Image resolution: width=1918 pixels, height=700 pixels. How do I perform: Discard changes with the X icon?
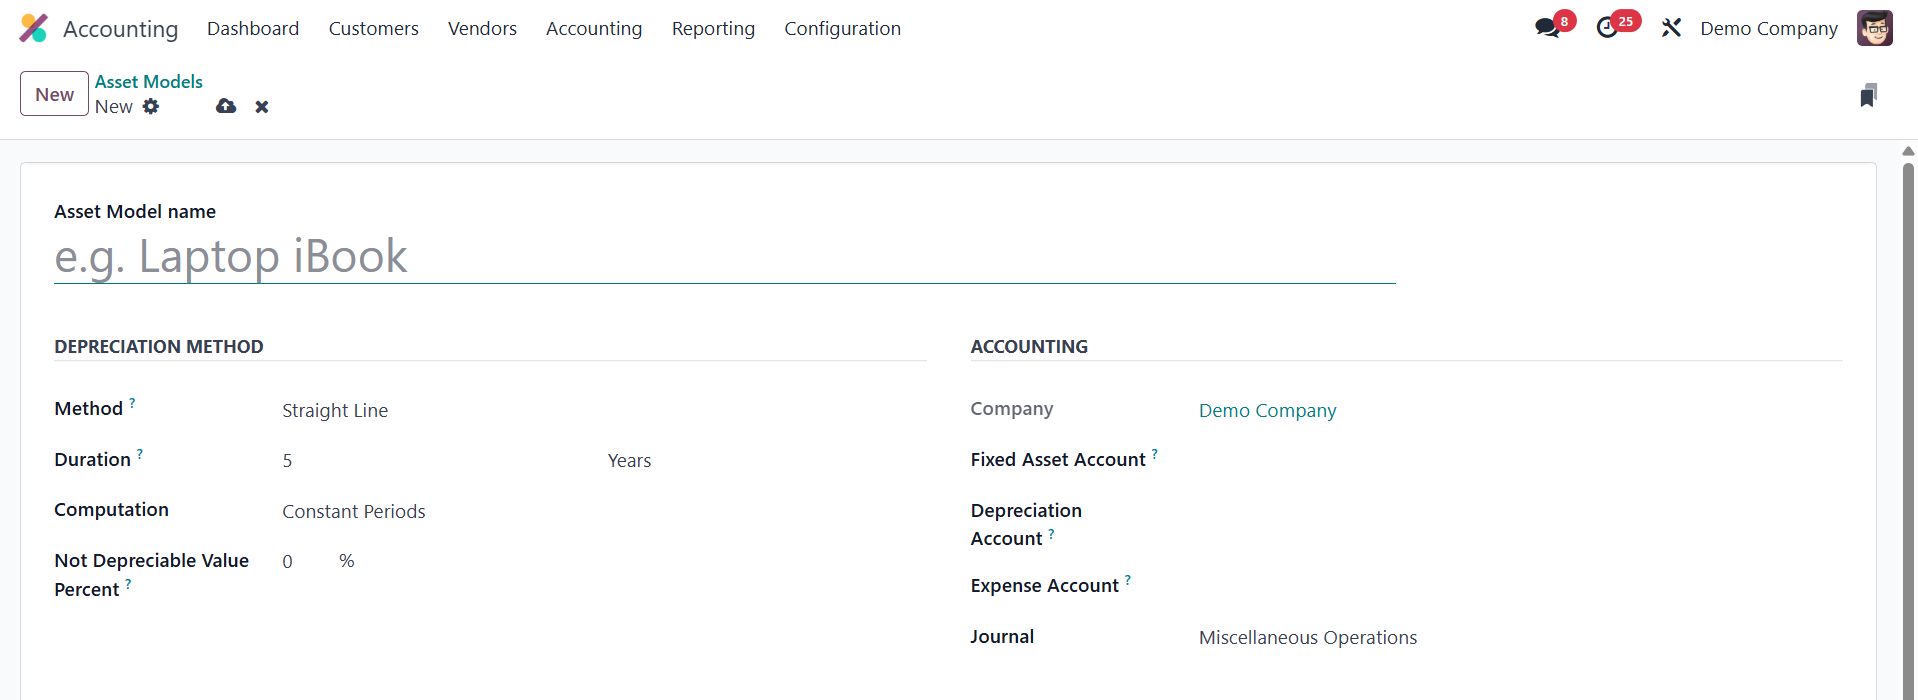pyautogui.click(x=262, y=107)
